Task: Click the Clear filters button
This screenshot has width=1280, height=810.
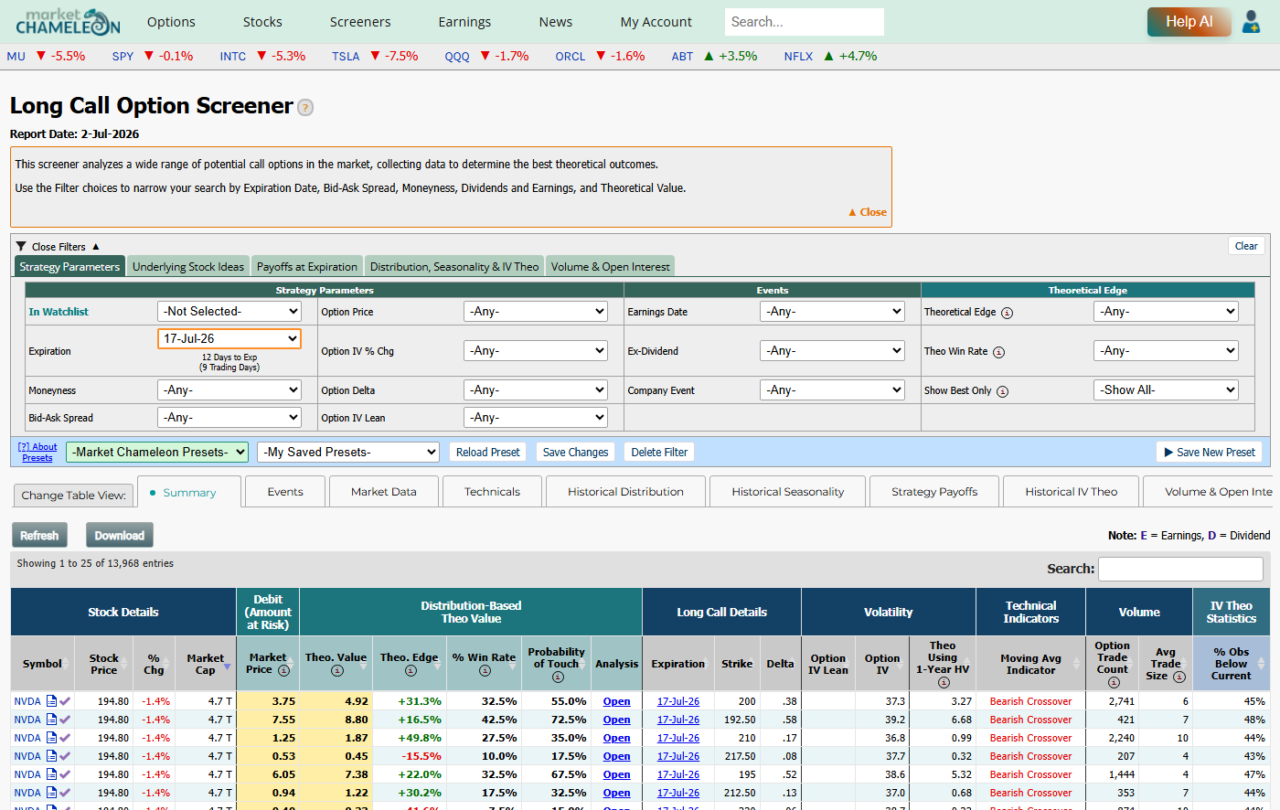Action: [x=1246, y=246]
